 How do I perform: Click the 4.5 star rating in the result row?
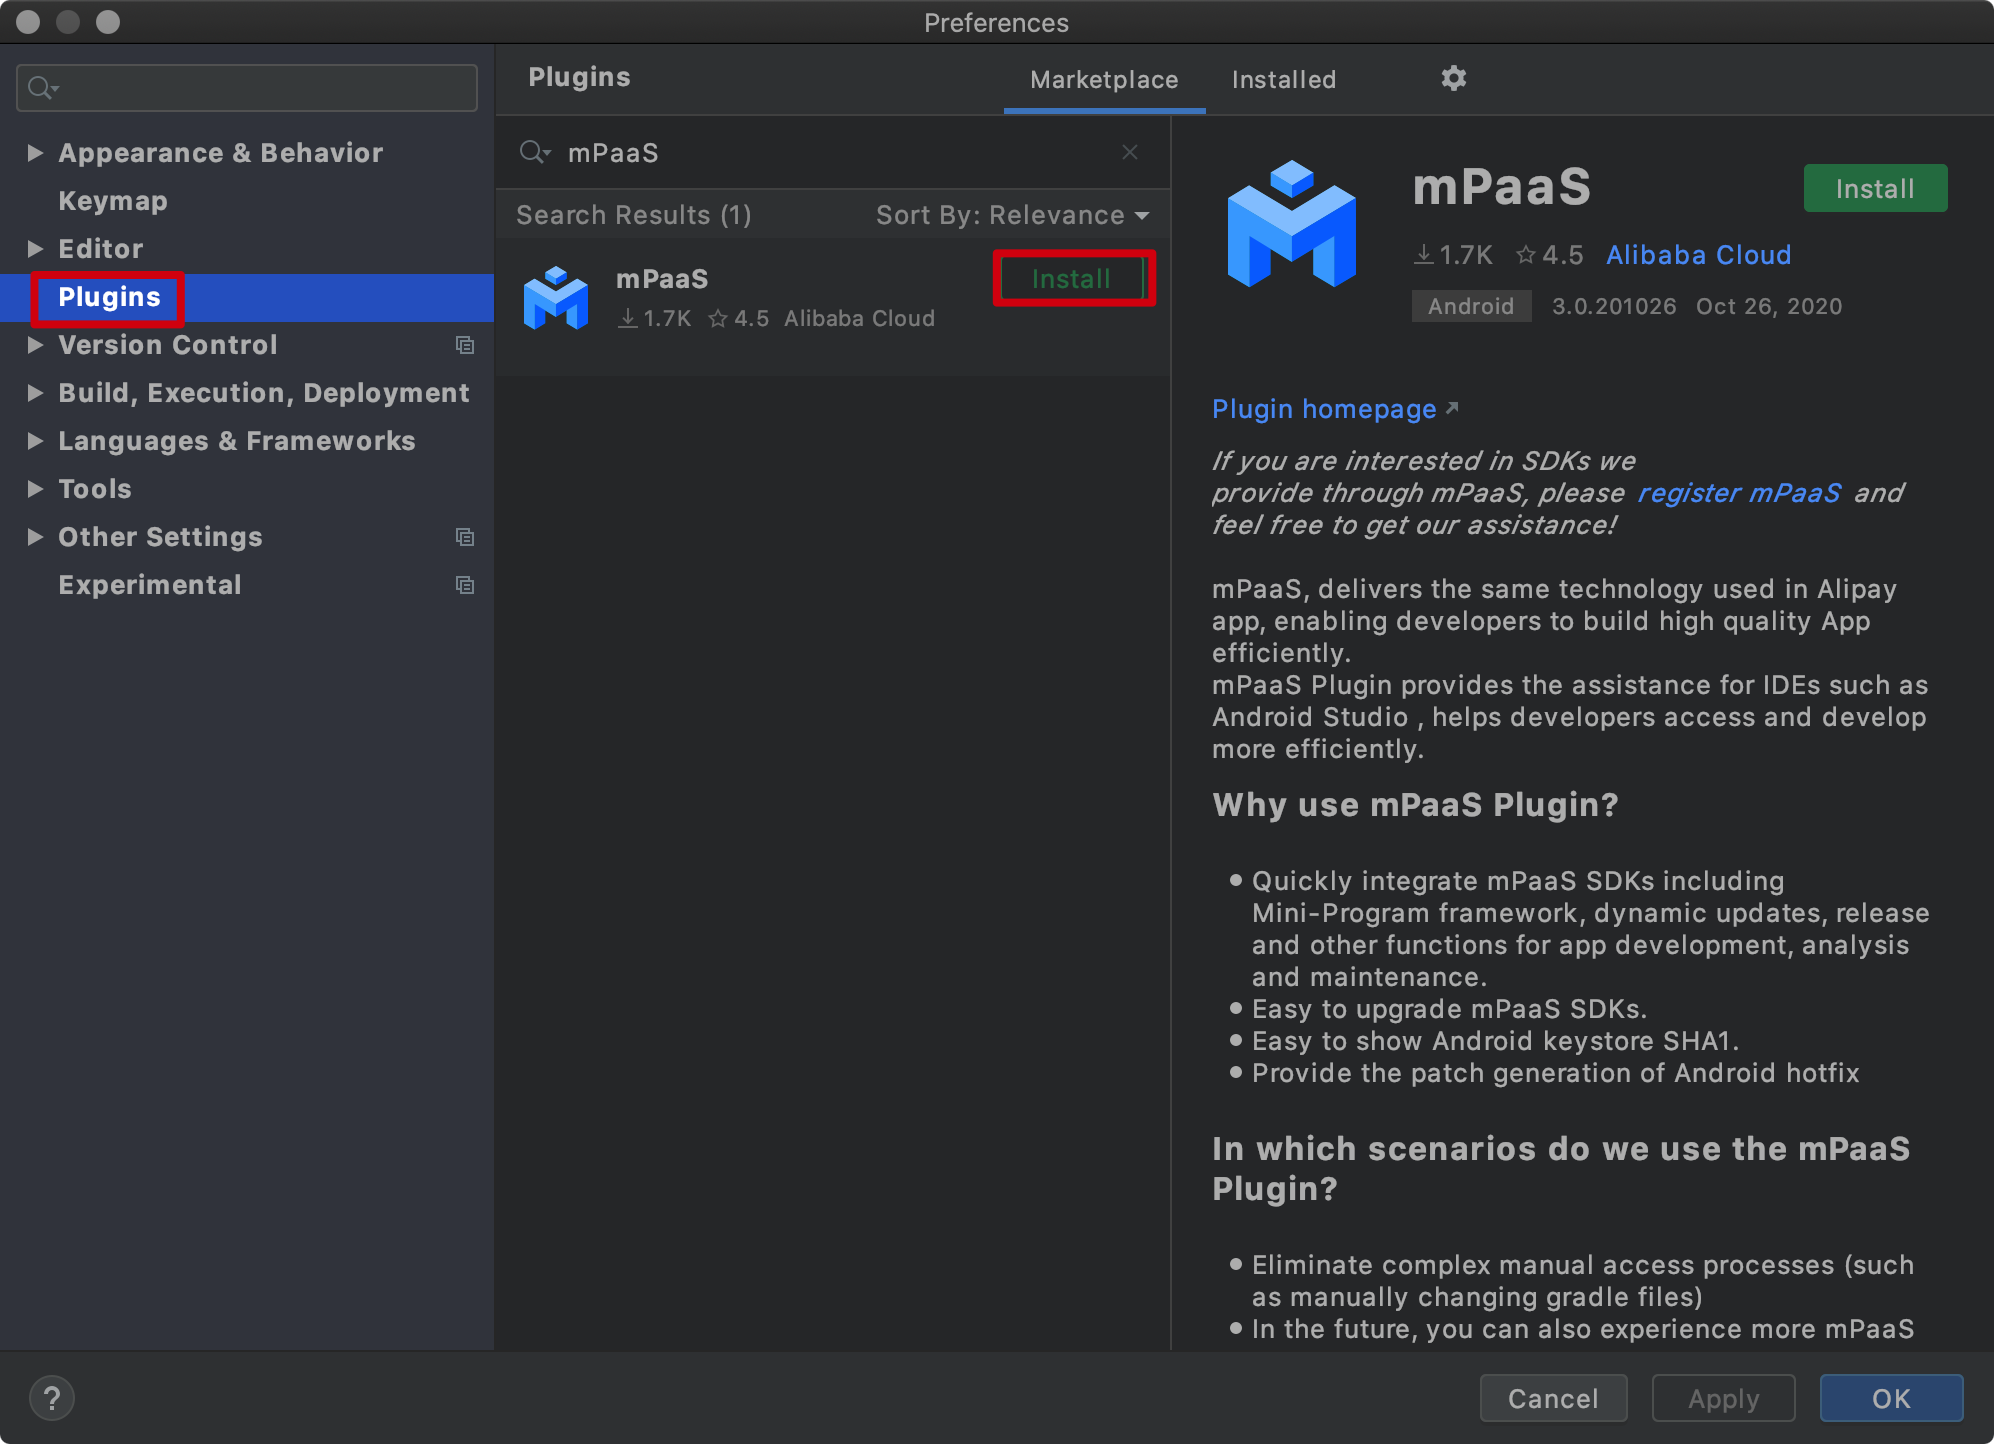tap(738, 318)
